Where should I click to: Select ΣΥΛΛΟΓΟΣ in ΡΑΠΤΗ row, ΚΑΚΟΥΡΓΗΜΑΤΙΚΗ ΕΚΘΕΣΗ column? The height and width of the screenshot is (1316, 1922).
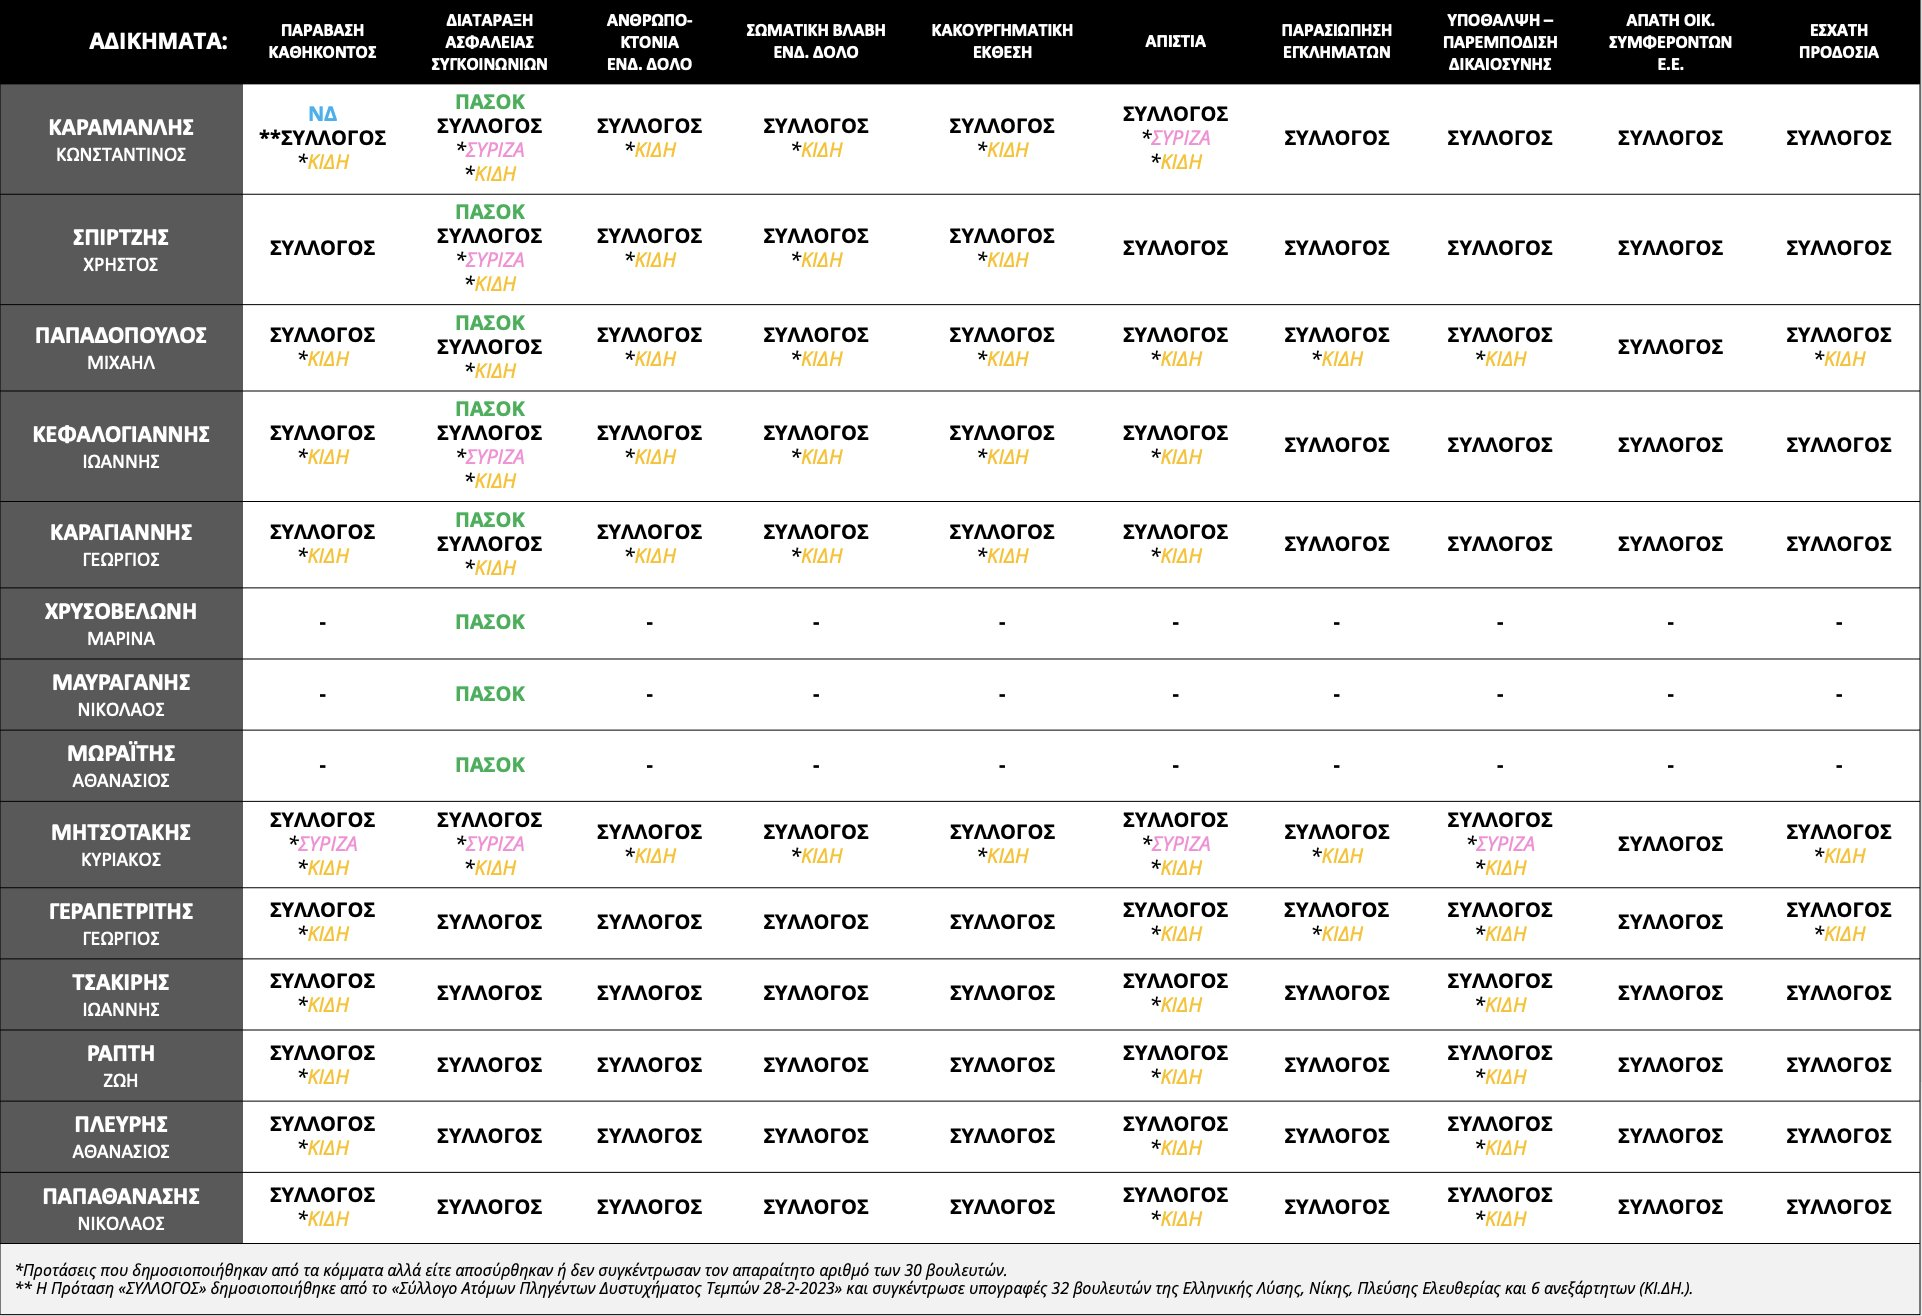pyautogui.click(x=1002, y=1065)
